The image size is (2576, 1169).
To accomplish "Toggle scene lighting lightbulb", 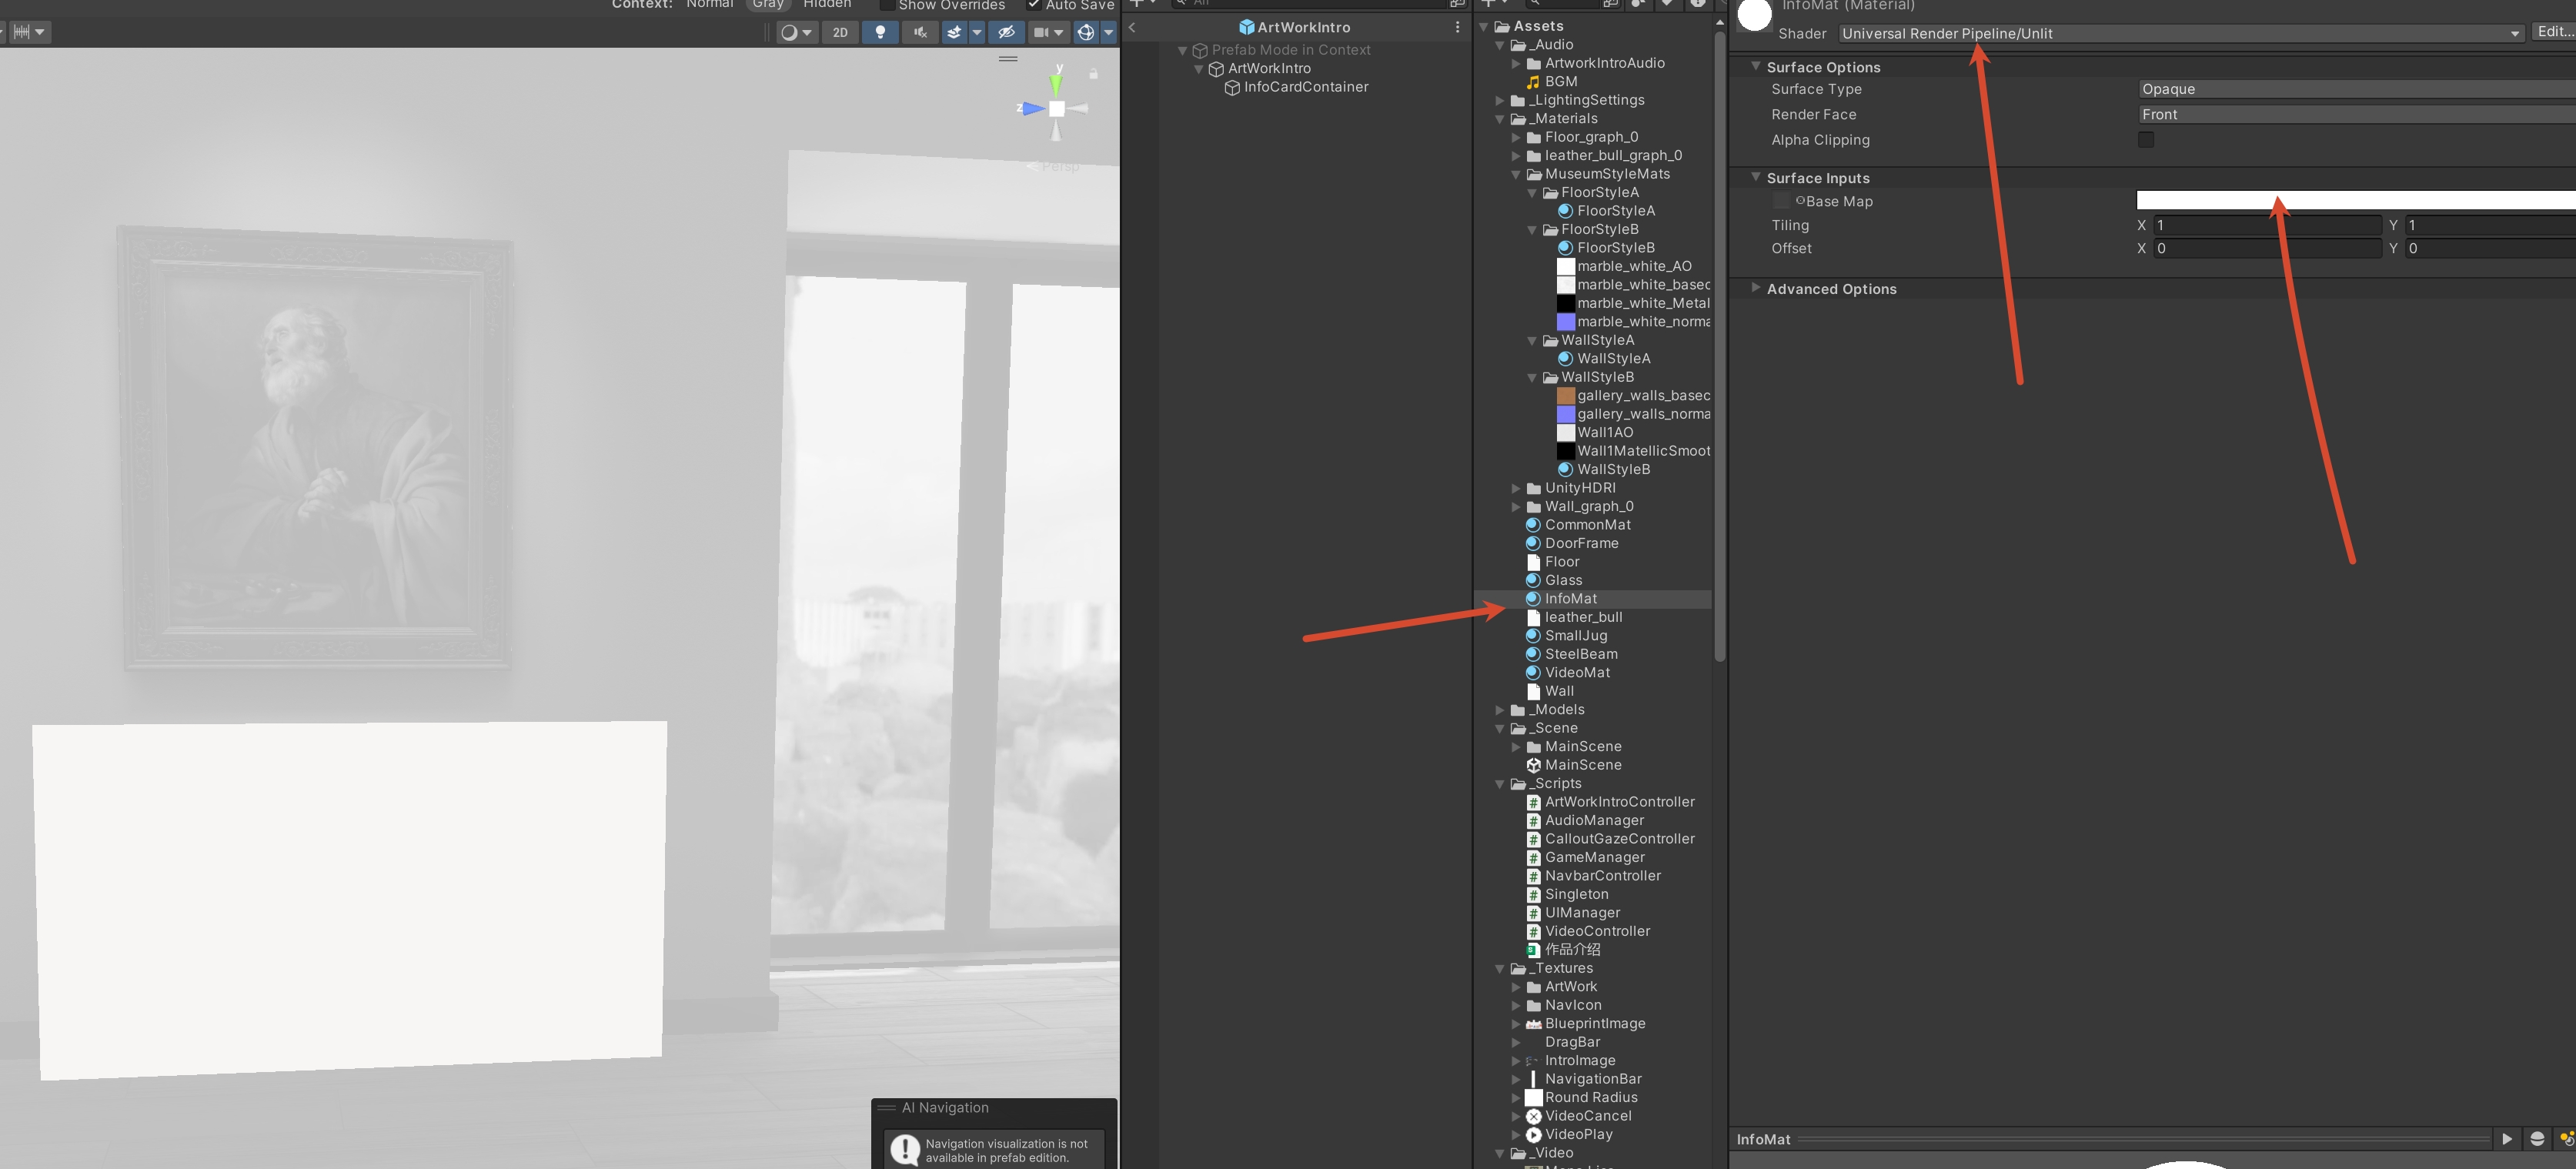I will (880, 32).
